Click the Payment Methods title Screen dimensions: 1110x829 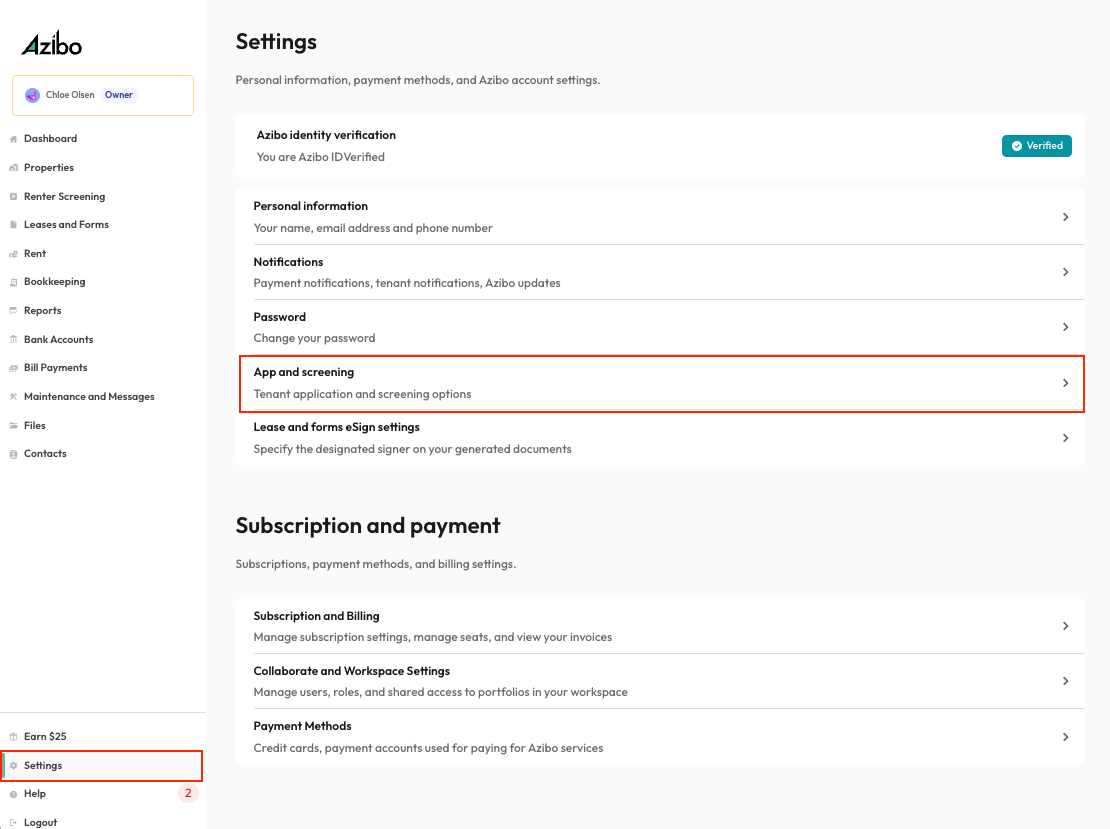point(302,726)
